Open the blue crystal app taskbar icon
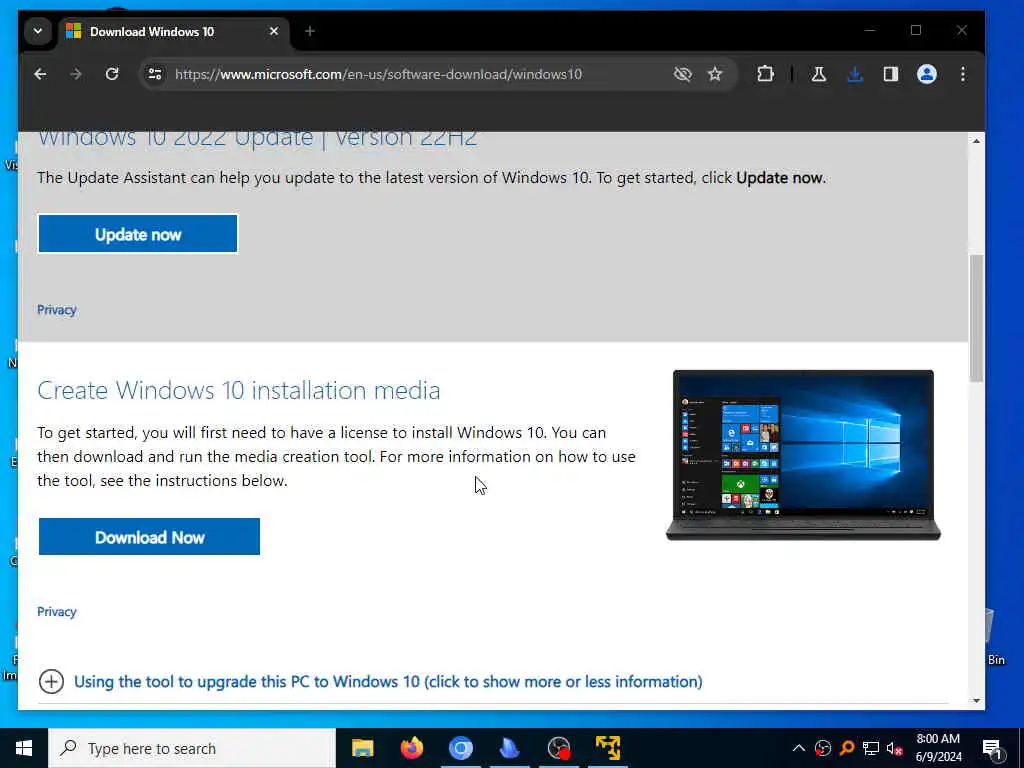Screen dimensions: 1024x768 [510, 748]
